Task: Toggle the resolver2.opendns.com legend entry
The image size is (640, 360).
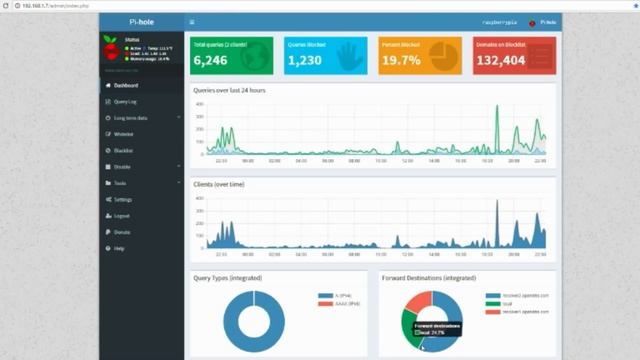Action: click(x=517, y=296)
